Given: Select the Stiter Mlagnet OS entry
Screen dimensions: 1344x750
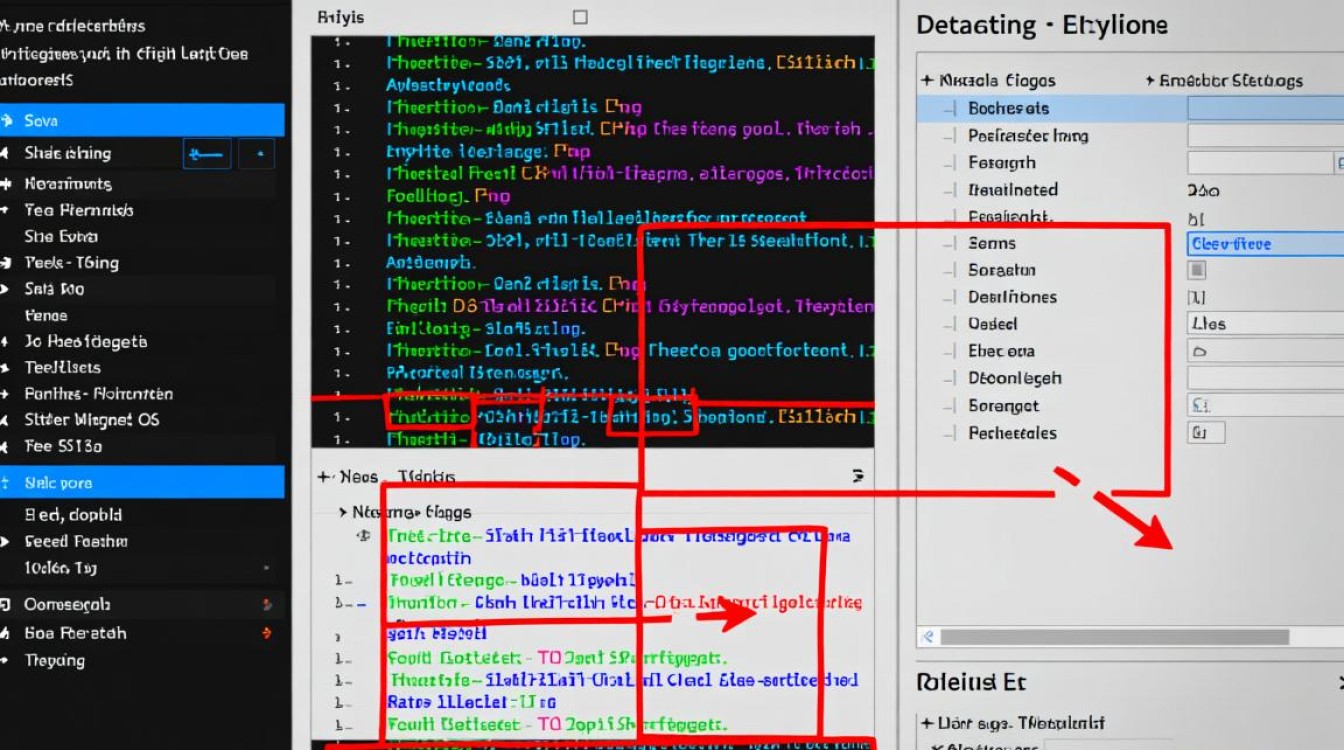Looking at the screenshot, I should point(92,420).
